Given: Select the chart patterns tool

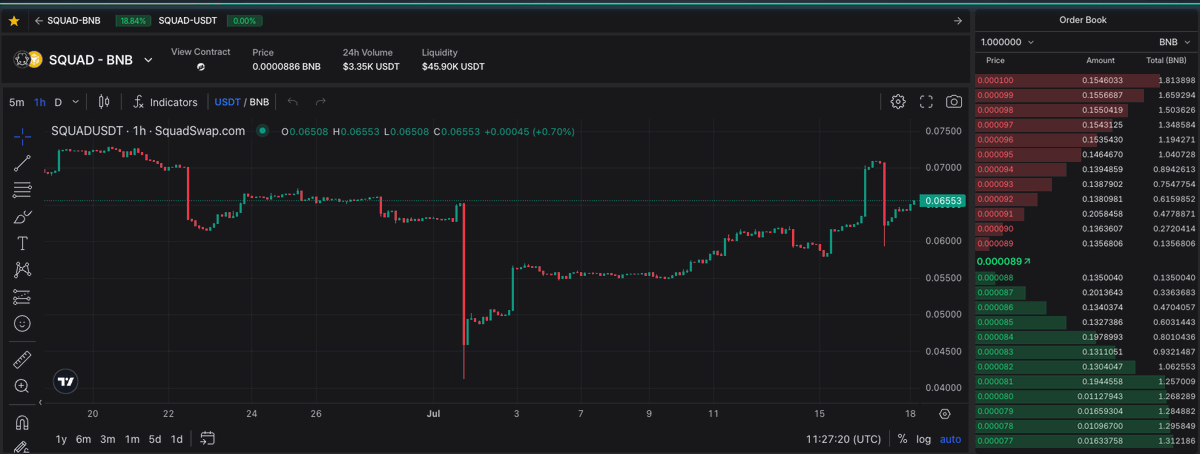Looking at the screenshot, I should pos(22,270).
